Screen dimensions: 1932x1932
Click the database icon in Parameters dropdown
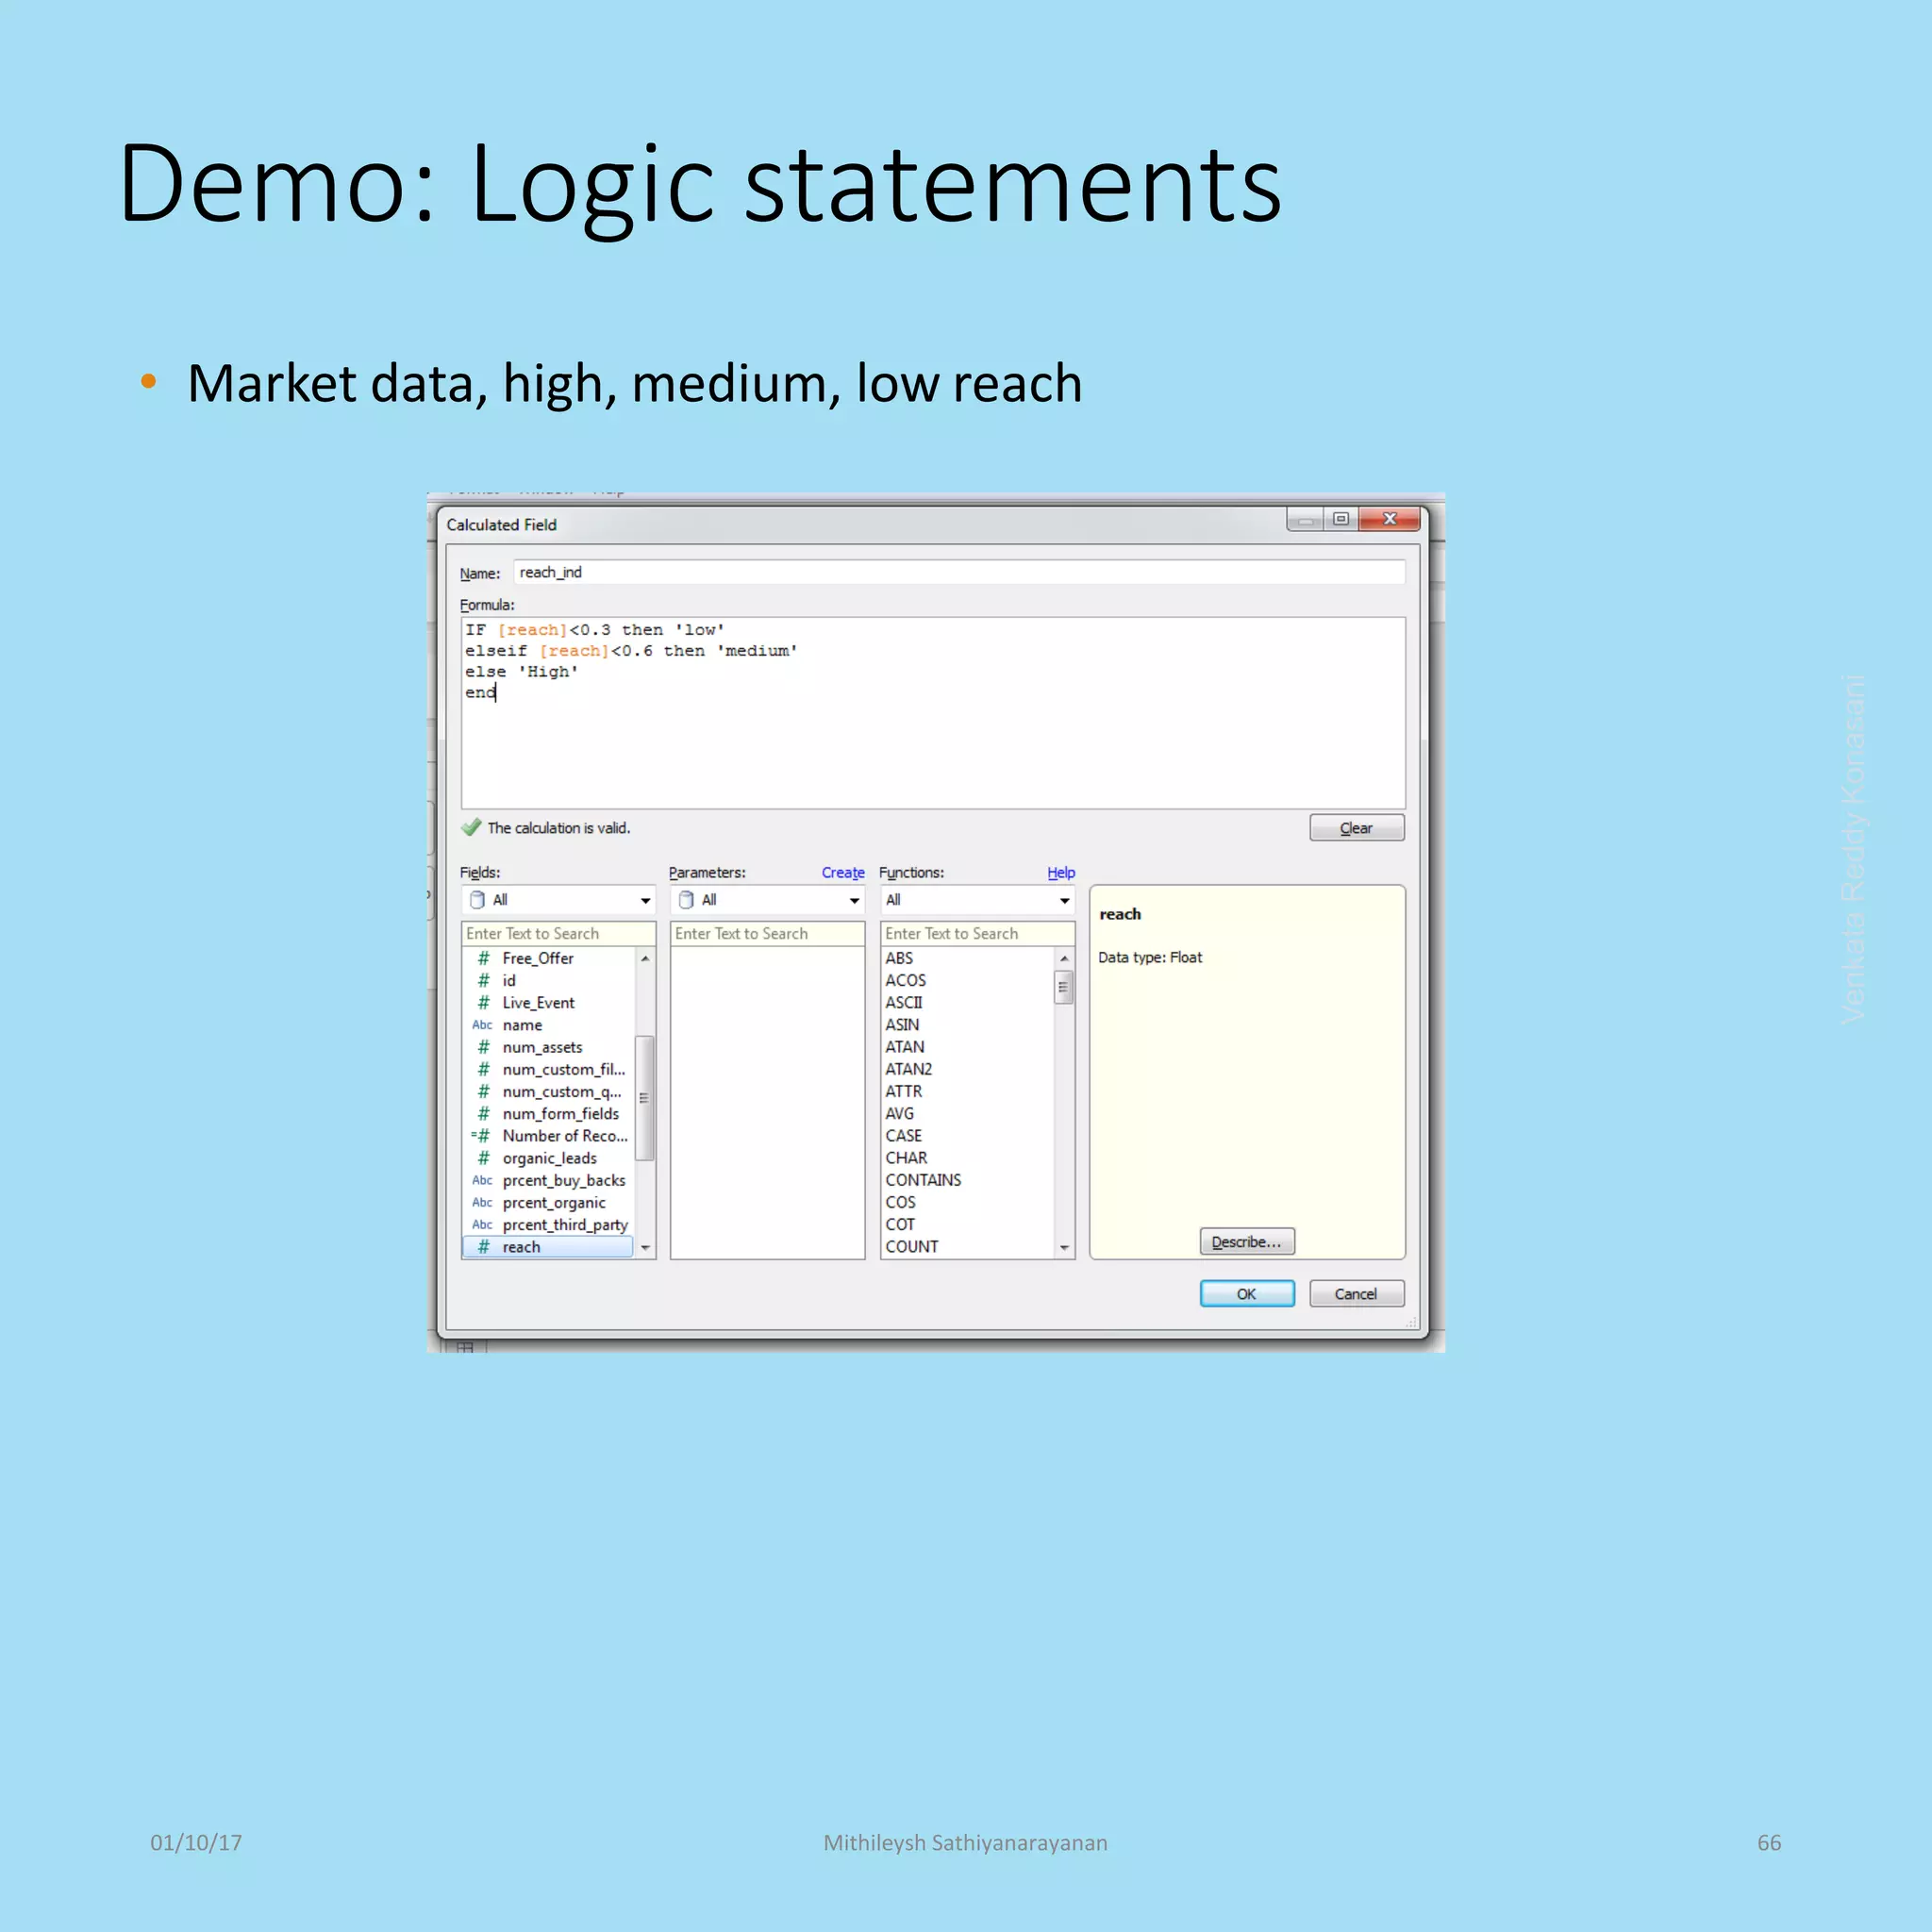coord(686,900)
